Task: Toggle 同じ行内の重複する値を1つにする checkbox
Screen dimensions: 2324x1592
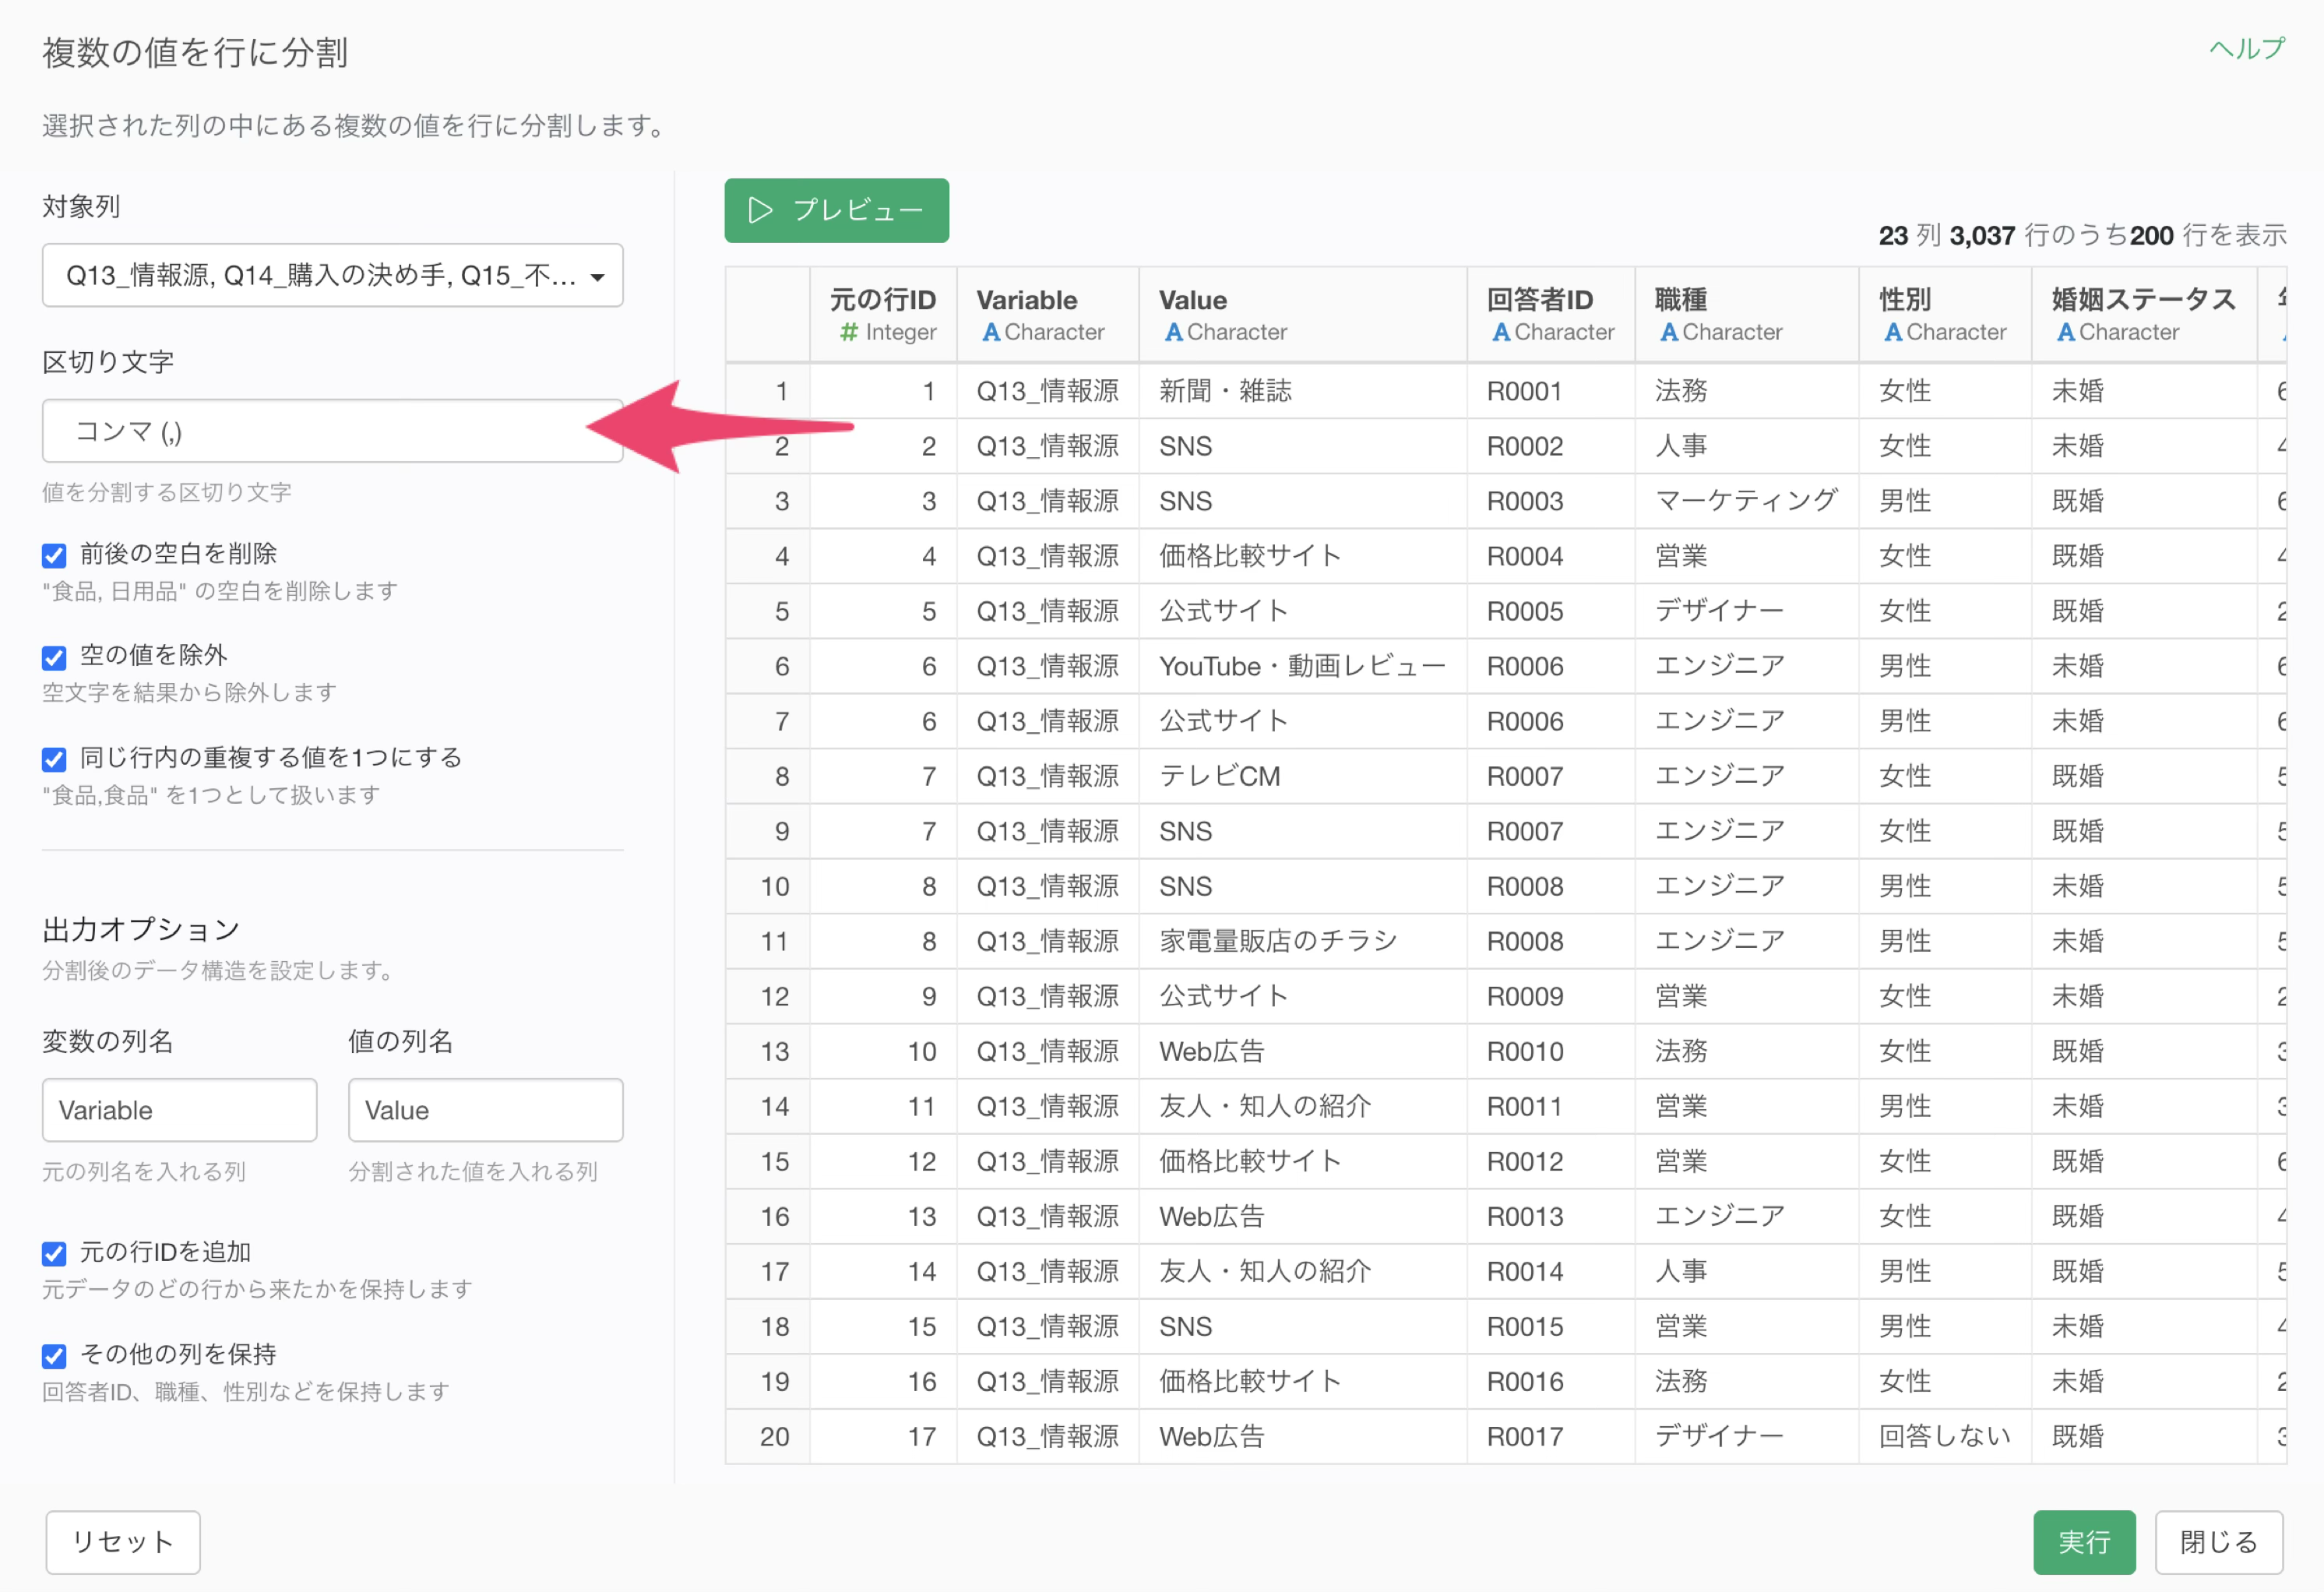Action: (54, 759)
